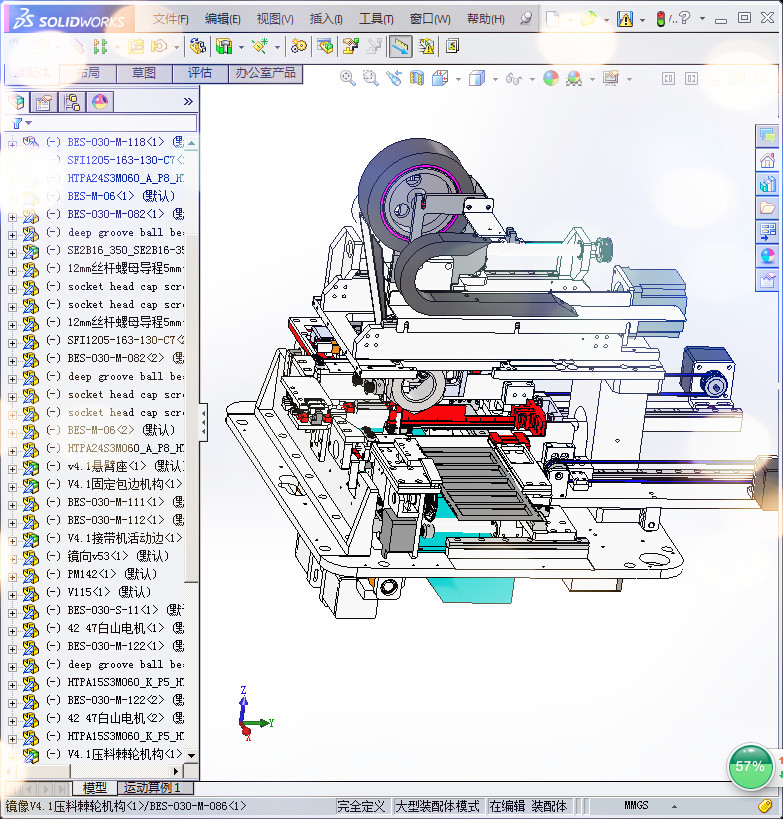Switch to the 评估 tab
The width and height of the screenshot is (783, 819).
200,73
